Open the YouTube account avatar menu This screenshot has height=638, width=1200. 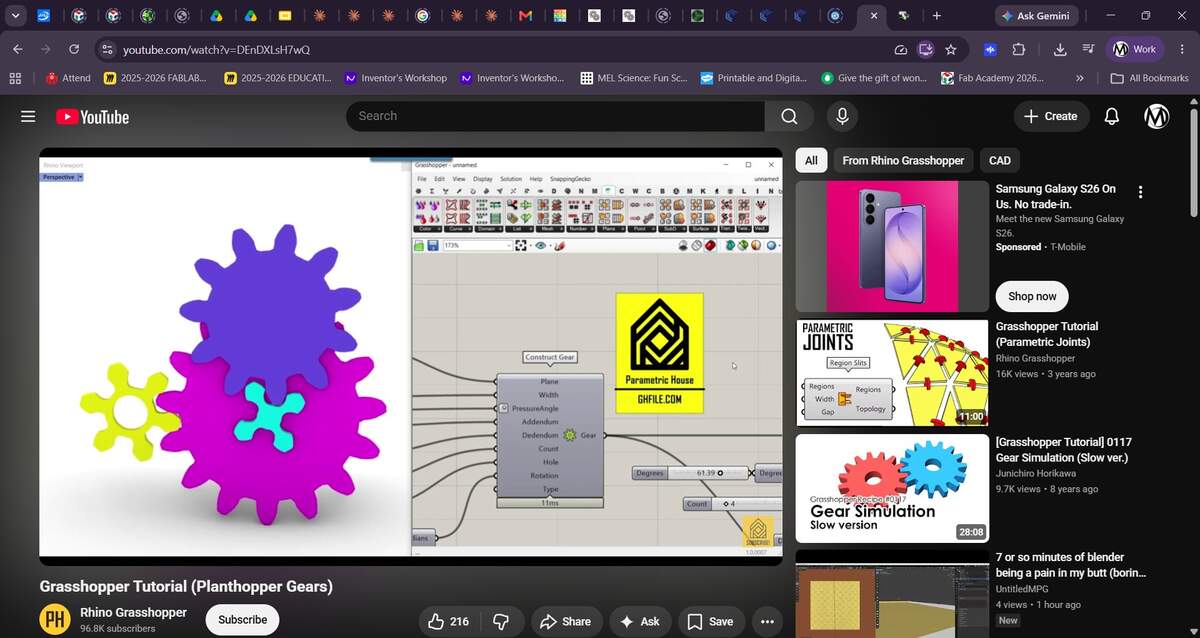[x=1157, y=116]
